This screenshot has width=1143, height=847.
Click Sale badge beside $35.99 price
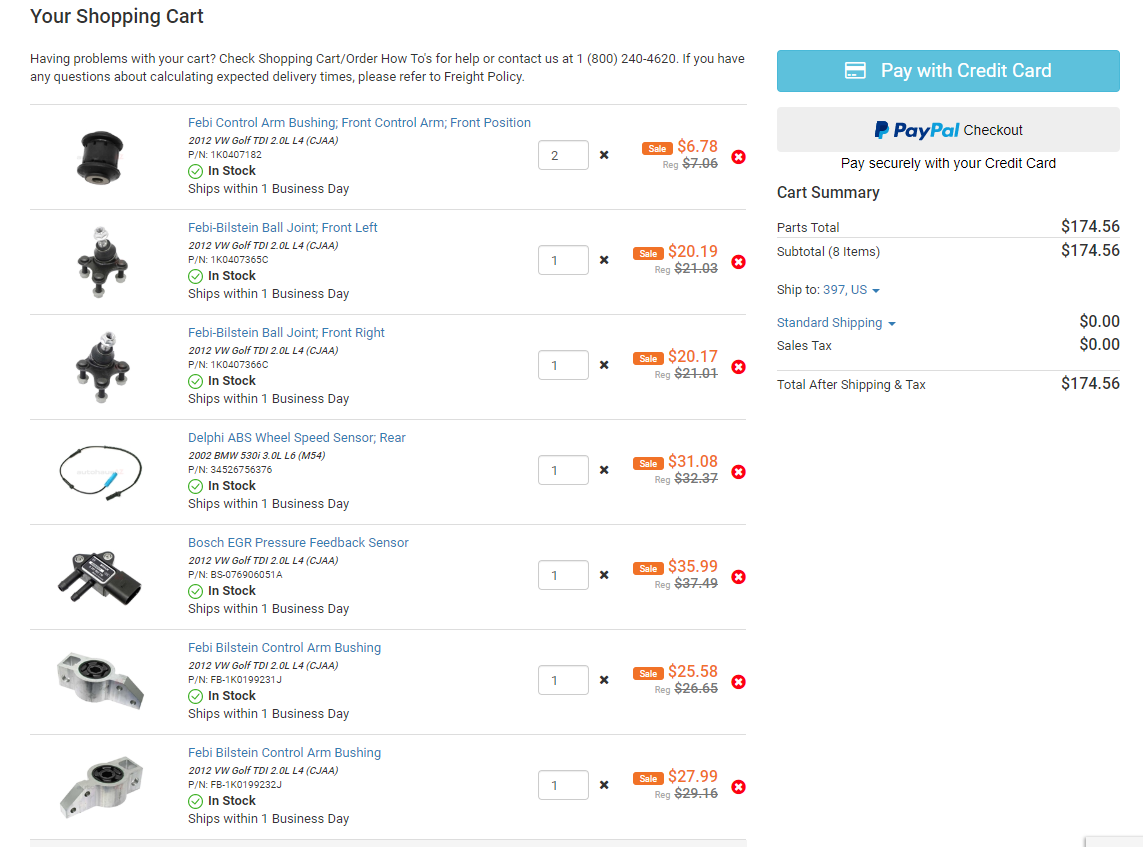coord(648,568)
